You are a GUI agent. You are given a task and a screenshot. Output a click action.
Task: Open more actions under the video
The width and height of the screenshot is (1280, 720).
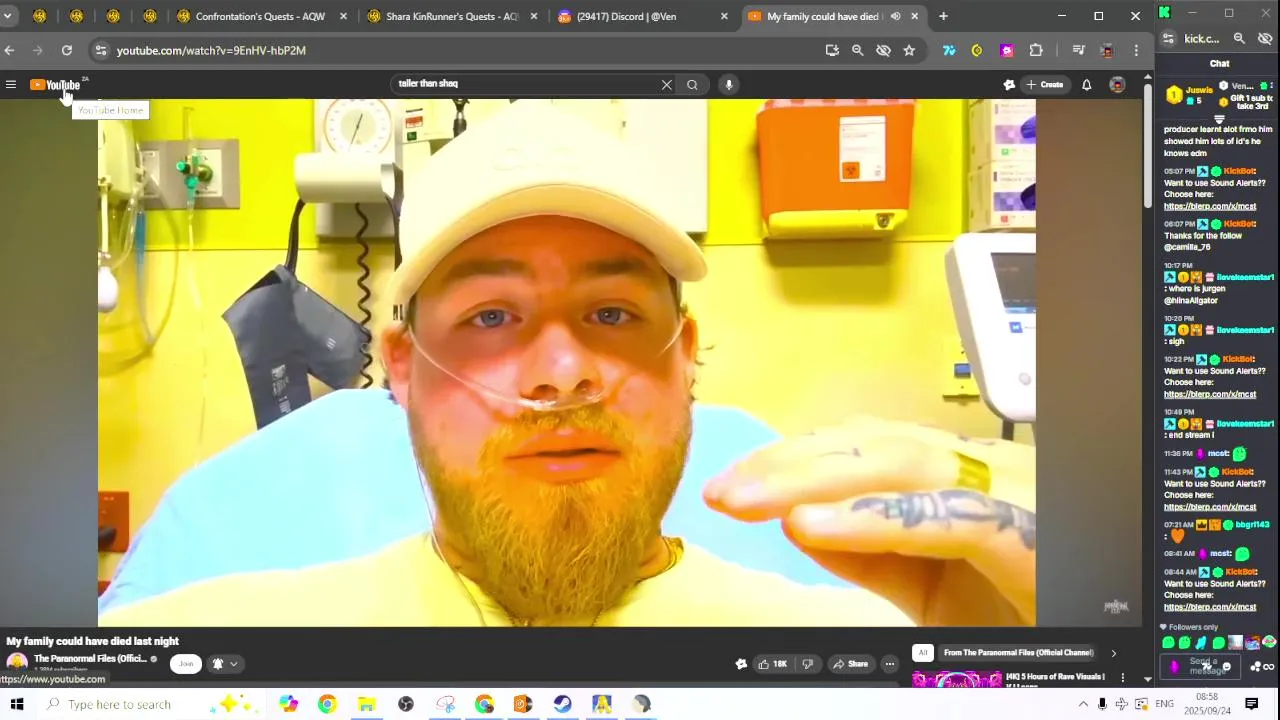click(889, 664)
